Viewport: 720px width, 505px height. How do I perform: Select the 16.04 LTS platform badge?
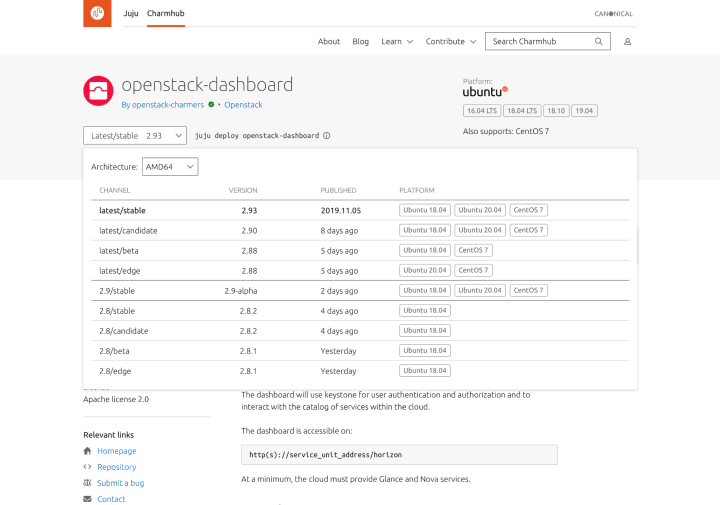(x=482, y=111)
